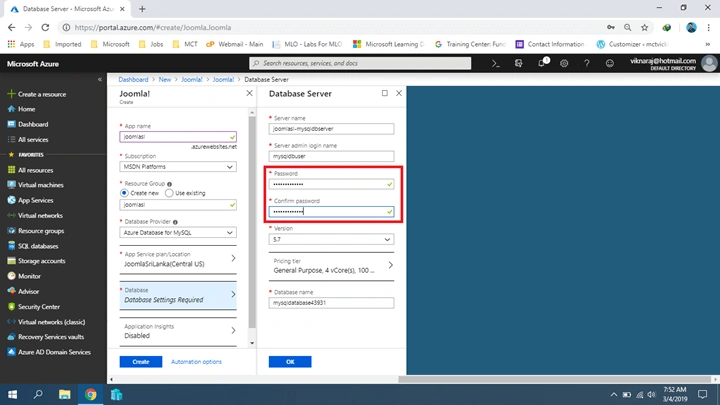The image size is (720, 405).
Task: Expand the Pricing tier selection
Action: pos(331,266)
